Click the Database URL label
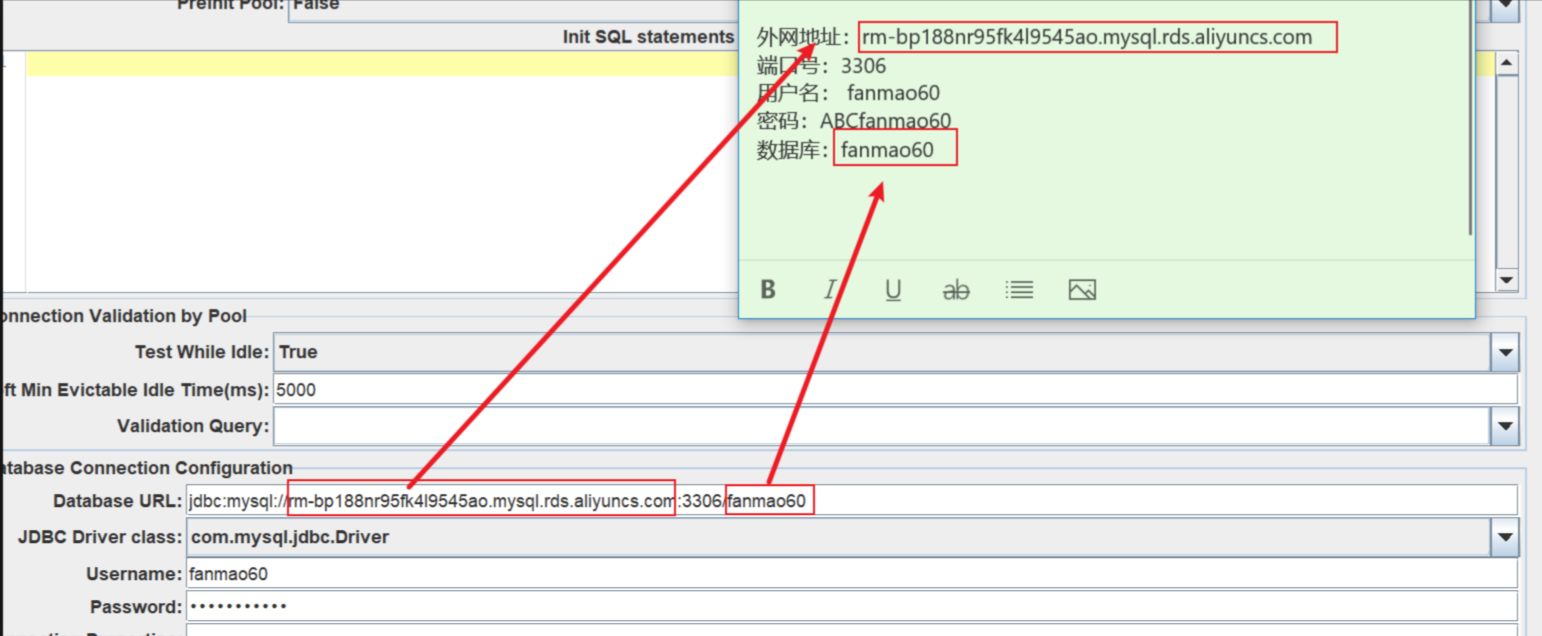This screenshot has width=1542, height=636. [x=118, y=500]
